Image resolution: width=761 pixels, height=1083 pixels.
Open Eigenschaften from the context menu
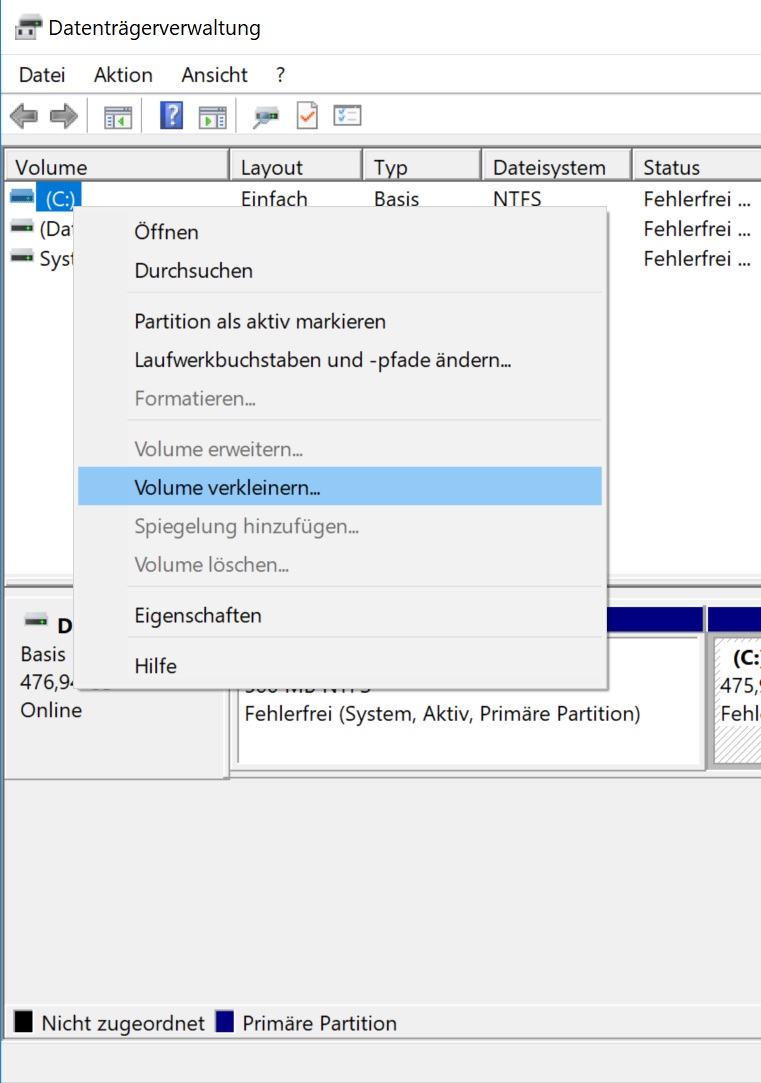(x=198, y=615)
